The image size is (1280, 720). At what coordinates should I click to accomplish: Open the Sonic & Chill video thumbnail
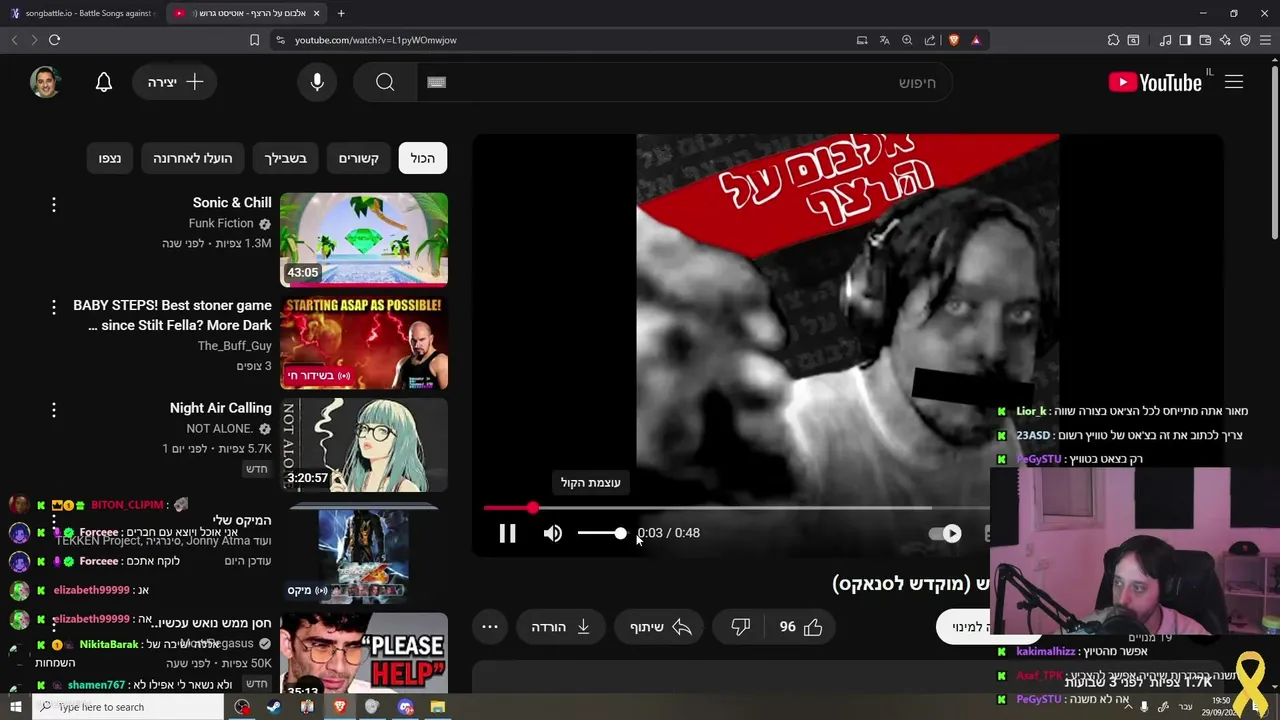[x=364, y=240]
